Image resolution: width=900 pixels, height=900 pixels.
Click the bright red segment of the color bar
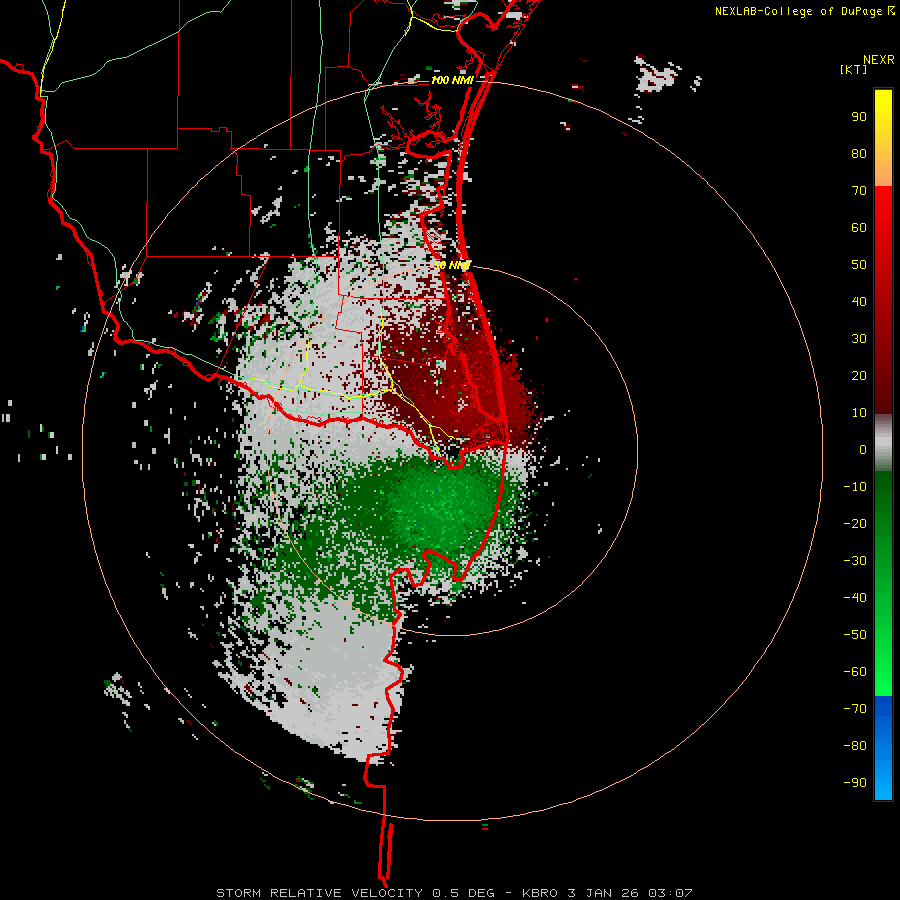tap(883, 298)
